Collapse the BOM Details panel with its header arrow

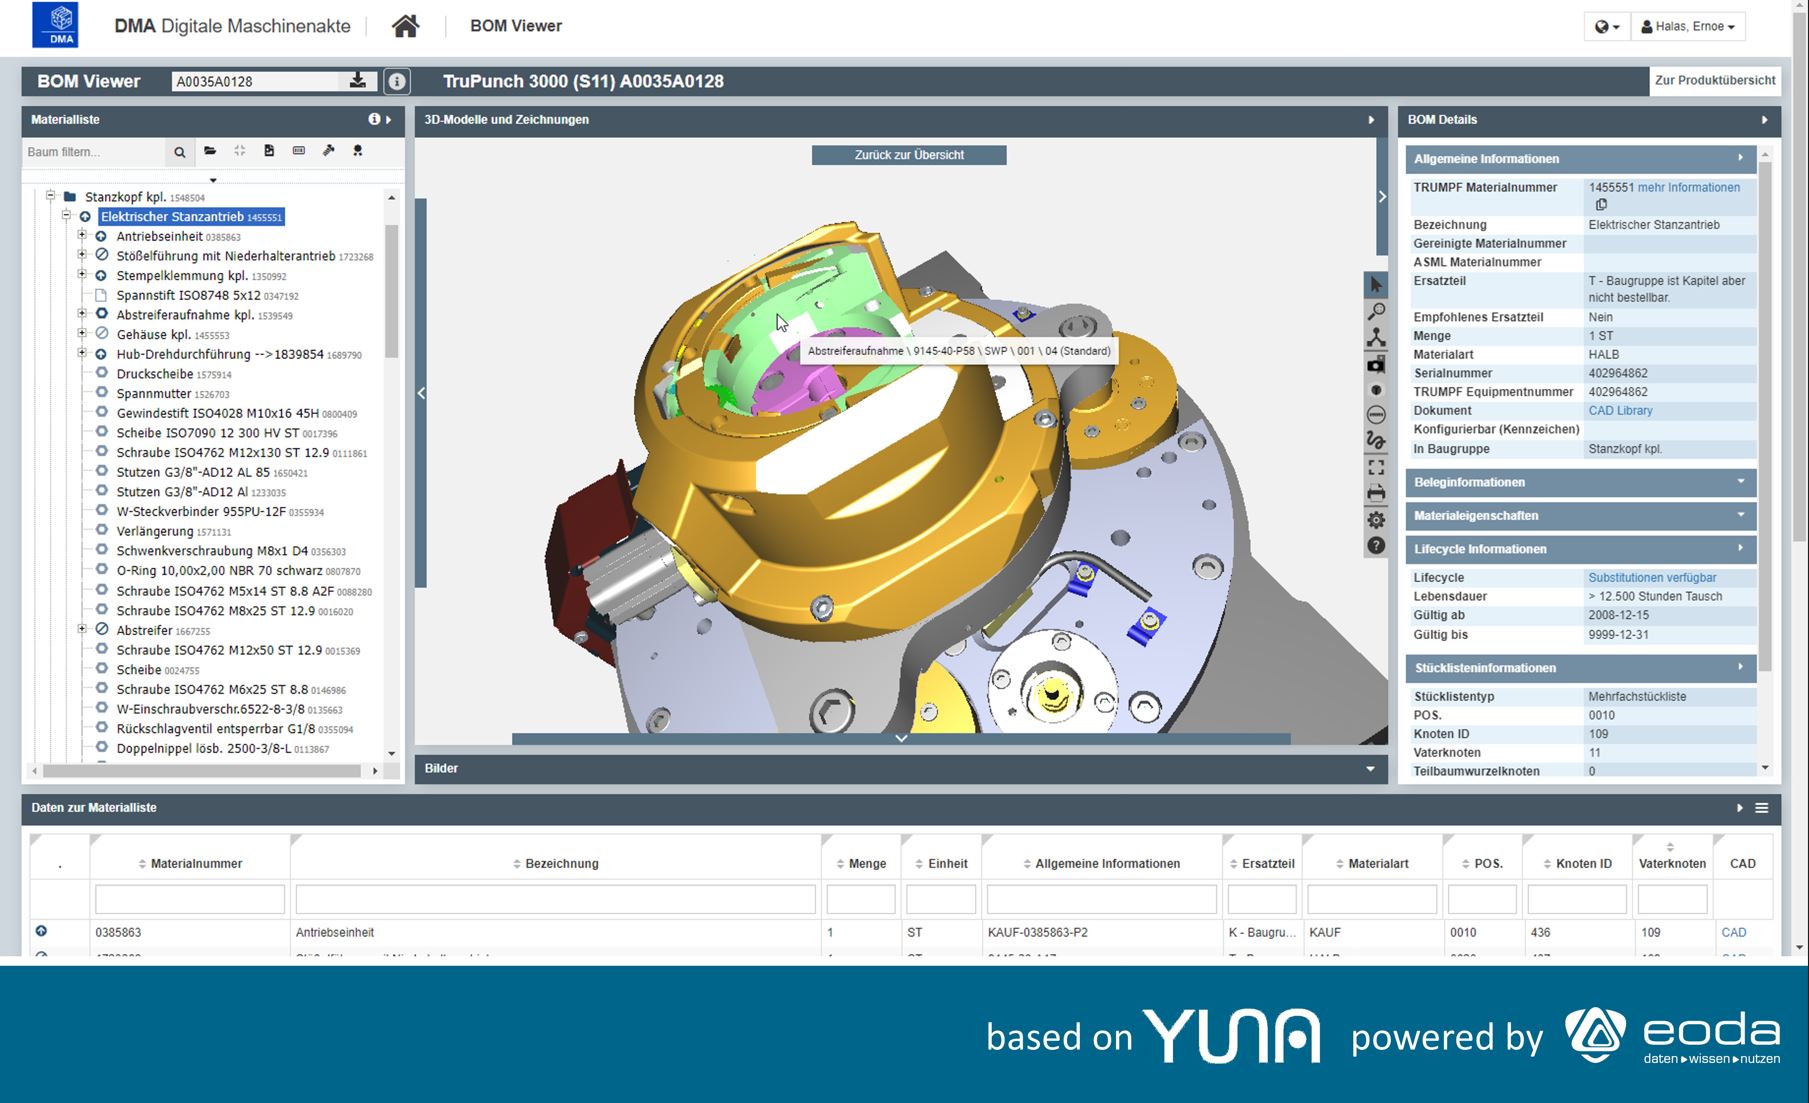pyautogui.click(x=1764, y=120)
